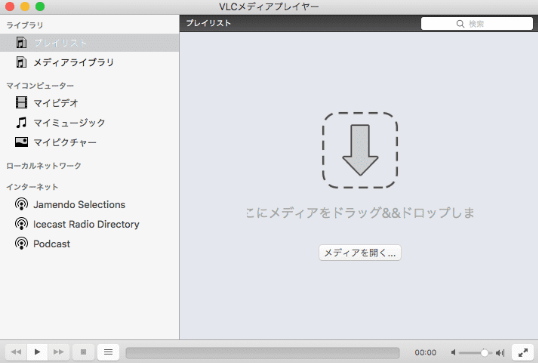Viewport: 538px width, 363px height.
Task: Click the インターネット section header
Action: pos(32,187)
